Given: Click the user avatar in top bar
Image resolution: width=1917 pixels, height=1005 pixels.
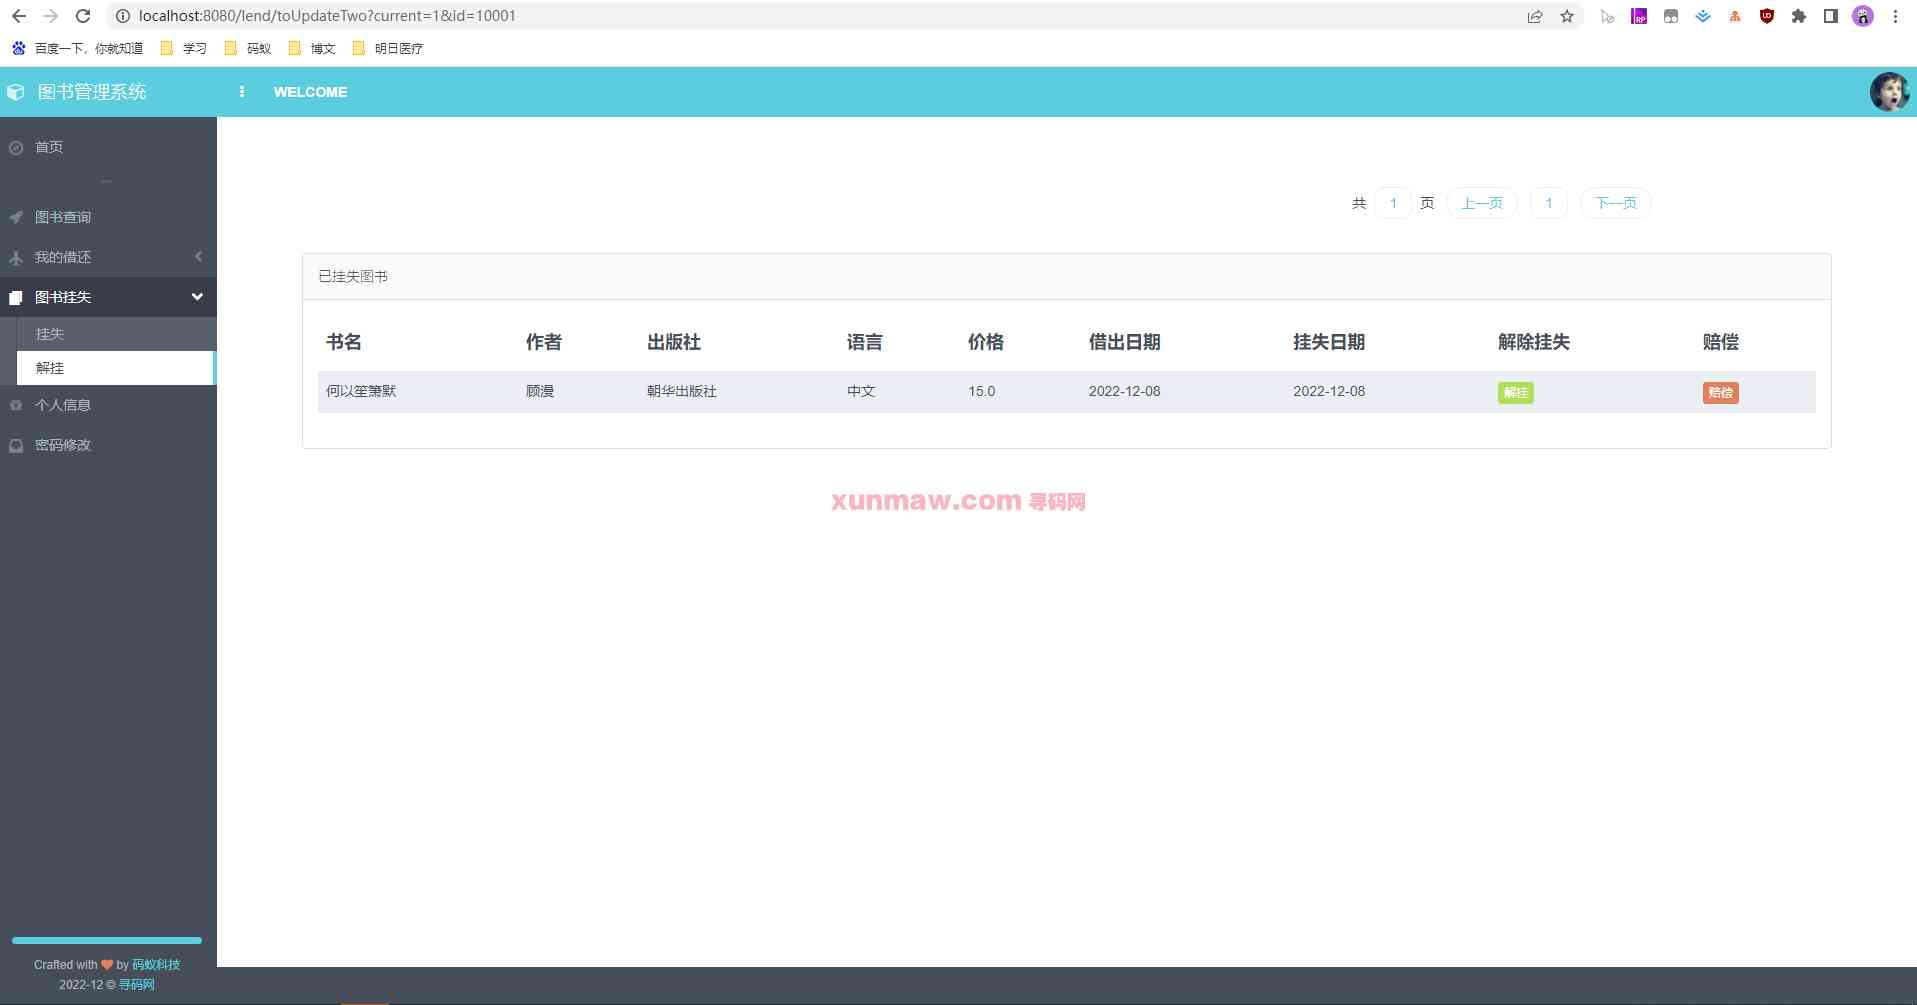Looking at the screenshot, I should [x=1890, y=91].
